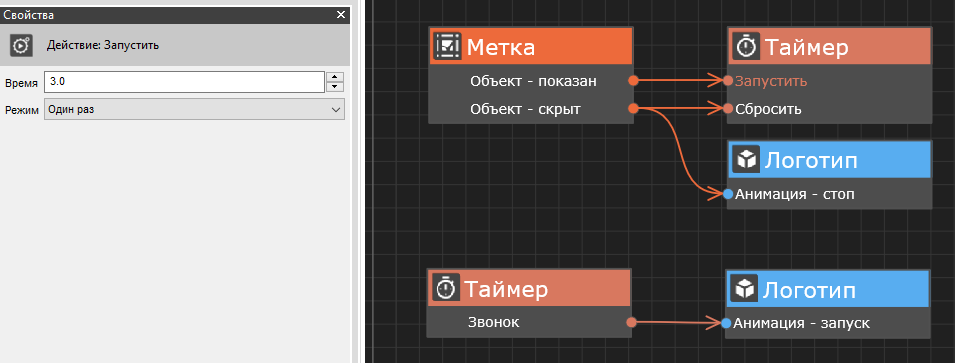The height and width of the screenshot is (363, 955).
Task: Click the Метка node marker icon
Action: [448, 46]
